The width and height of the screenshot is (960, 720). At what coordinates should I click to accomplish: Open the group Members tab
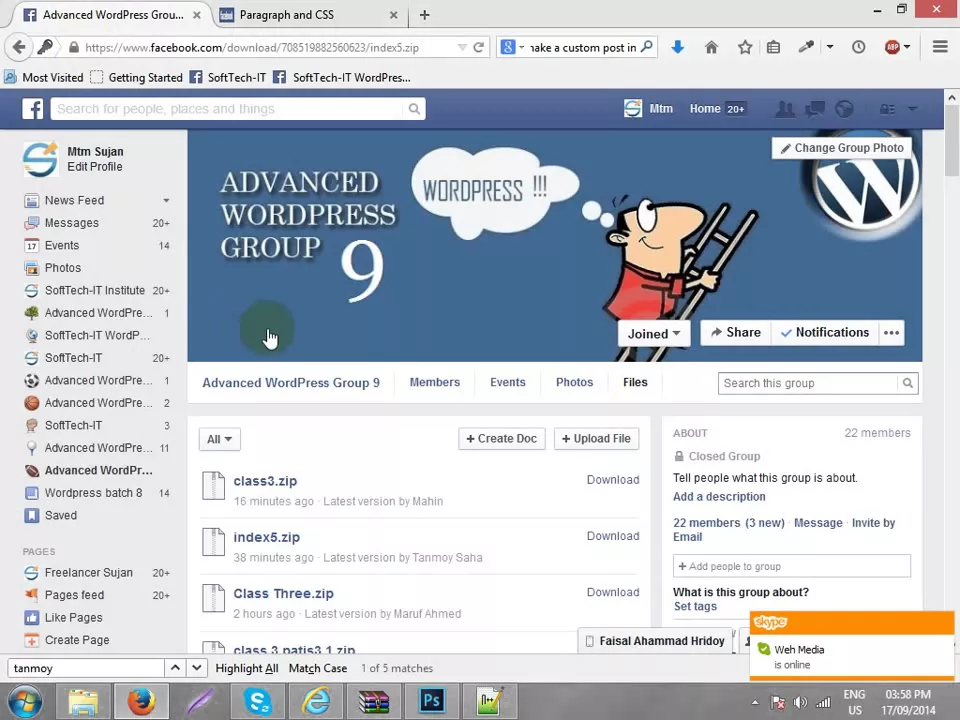tap(435, 382)
